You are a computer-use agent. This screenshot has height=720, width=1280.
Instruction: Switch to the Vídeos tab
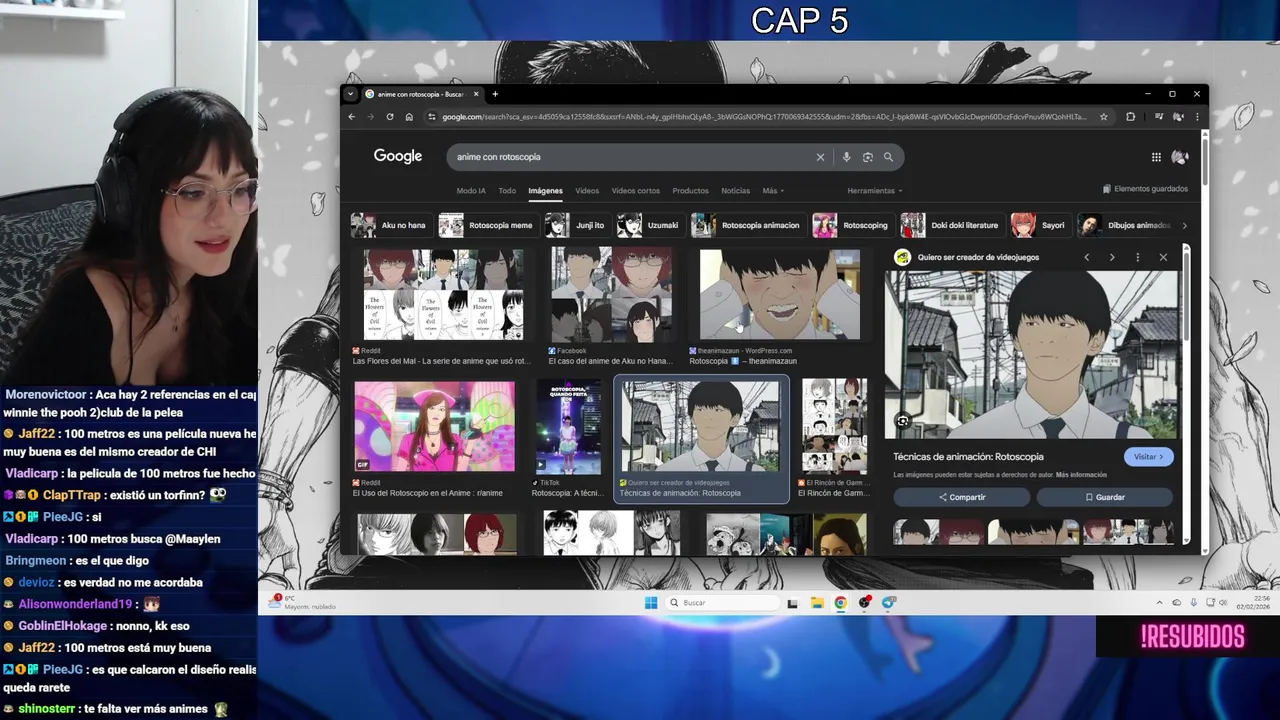coord(587,191)
